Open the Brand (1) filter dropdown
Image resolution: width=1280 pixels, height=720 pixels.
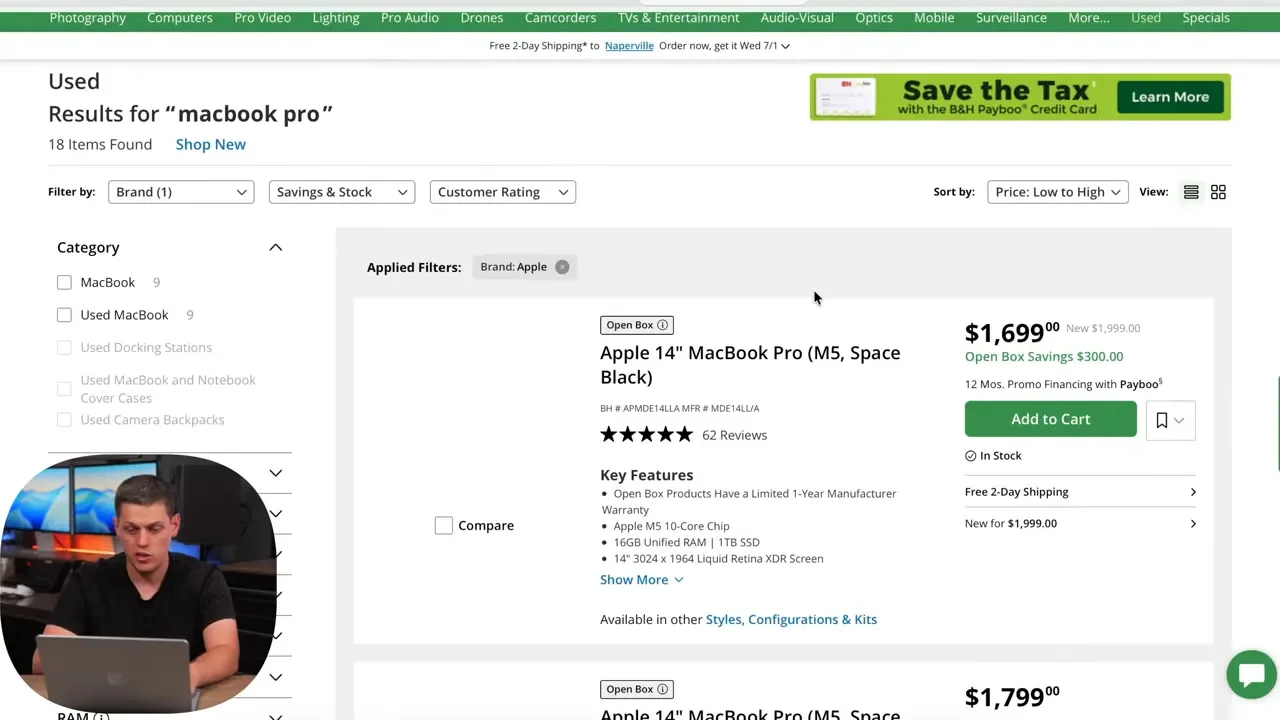click(x=181, y=192)
